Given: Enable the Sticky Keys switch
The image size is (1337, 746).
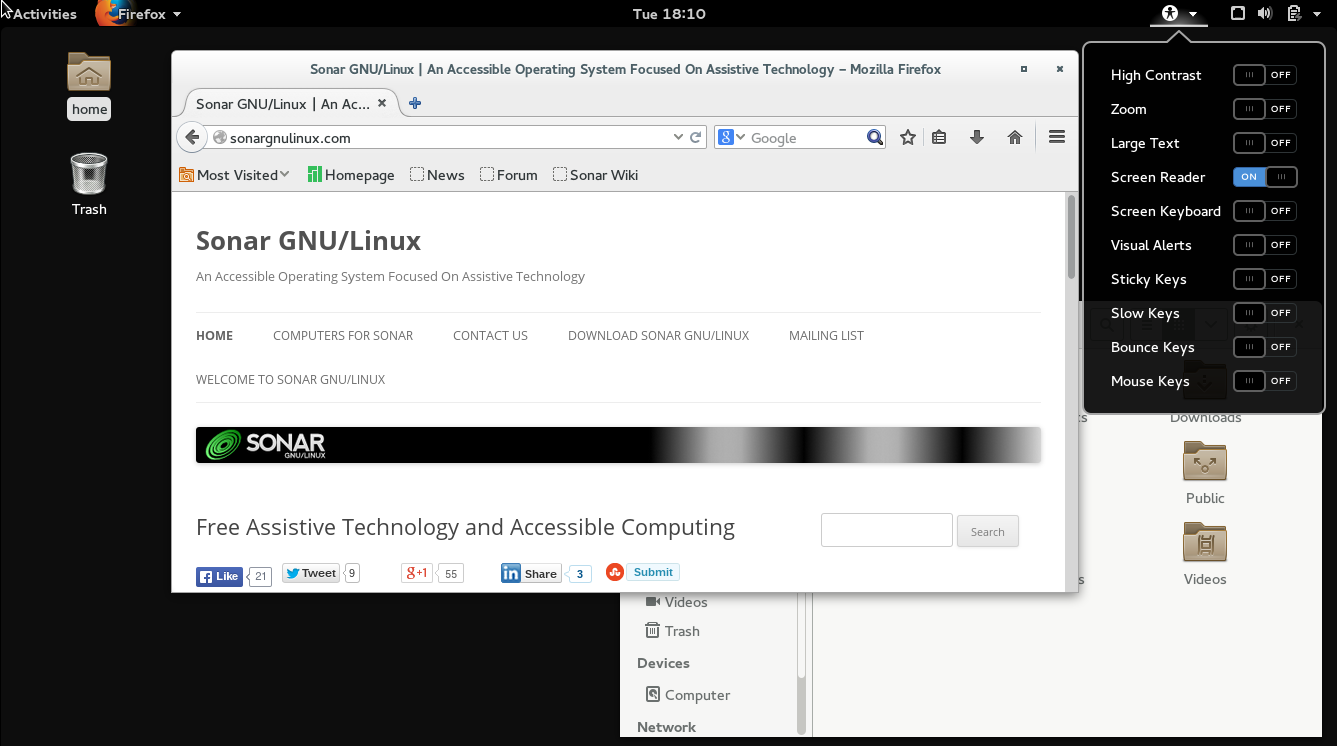Looking at the screenshot, I should coord(1265,279).
